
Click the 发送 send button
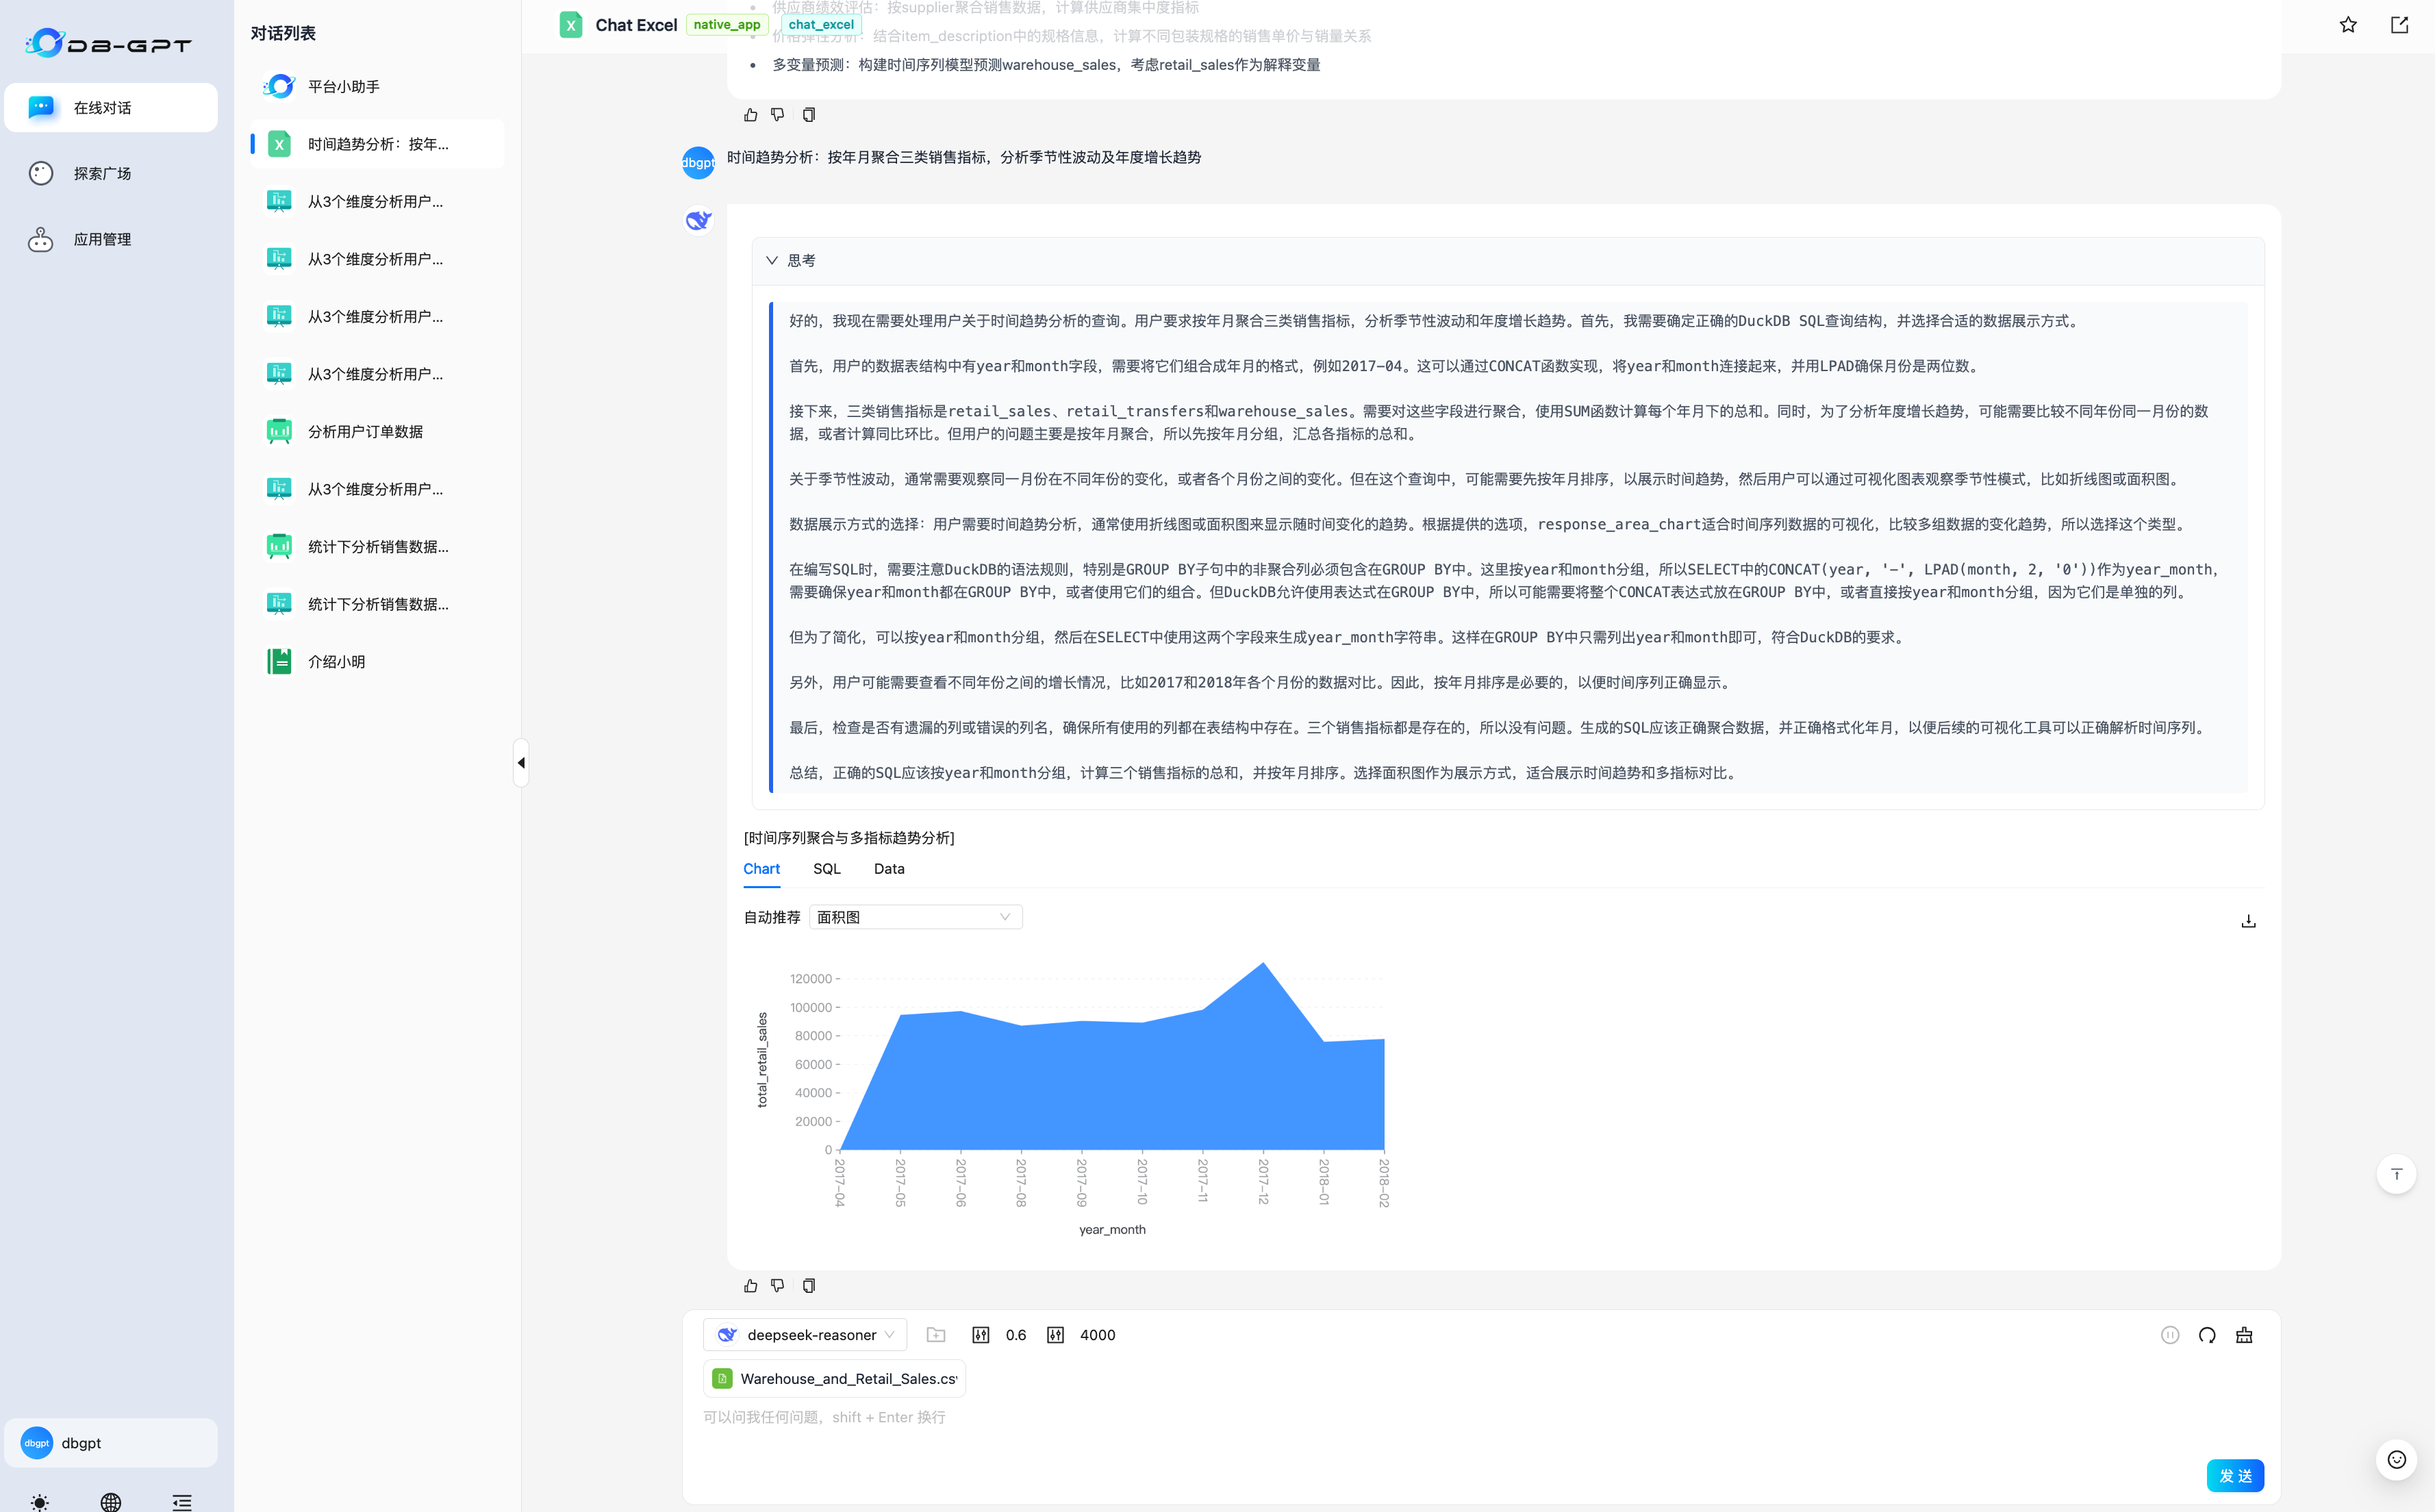(2237, 1475)
